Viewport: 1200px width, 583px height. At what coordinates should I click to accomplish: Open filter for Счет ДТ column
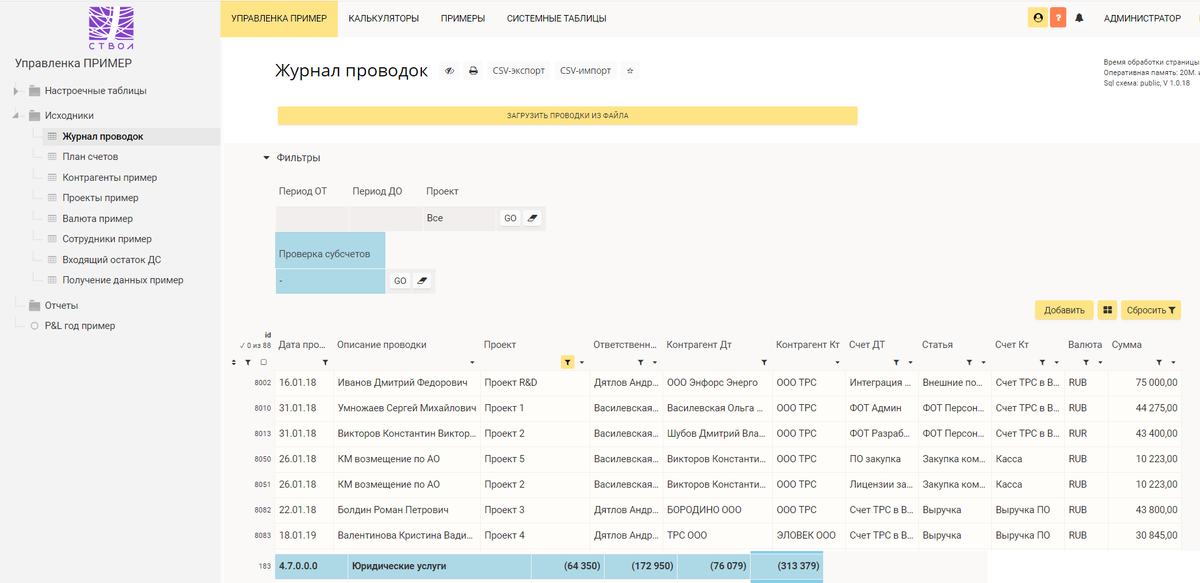pos(897,362)
